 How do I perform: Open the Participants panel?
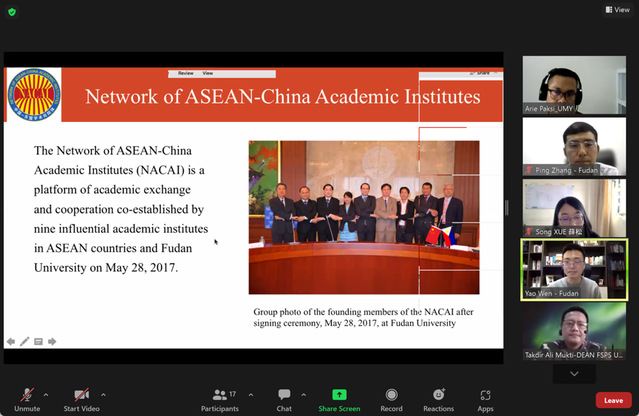220,400
